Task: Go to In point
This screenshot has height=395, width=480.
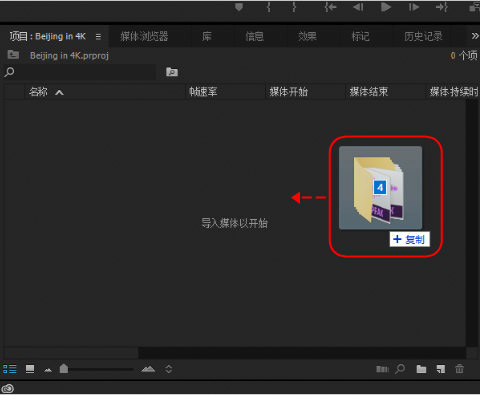Action: (x=330, y=7)
